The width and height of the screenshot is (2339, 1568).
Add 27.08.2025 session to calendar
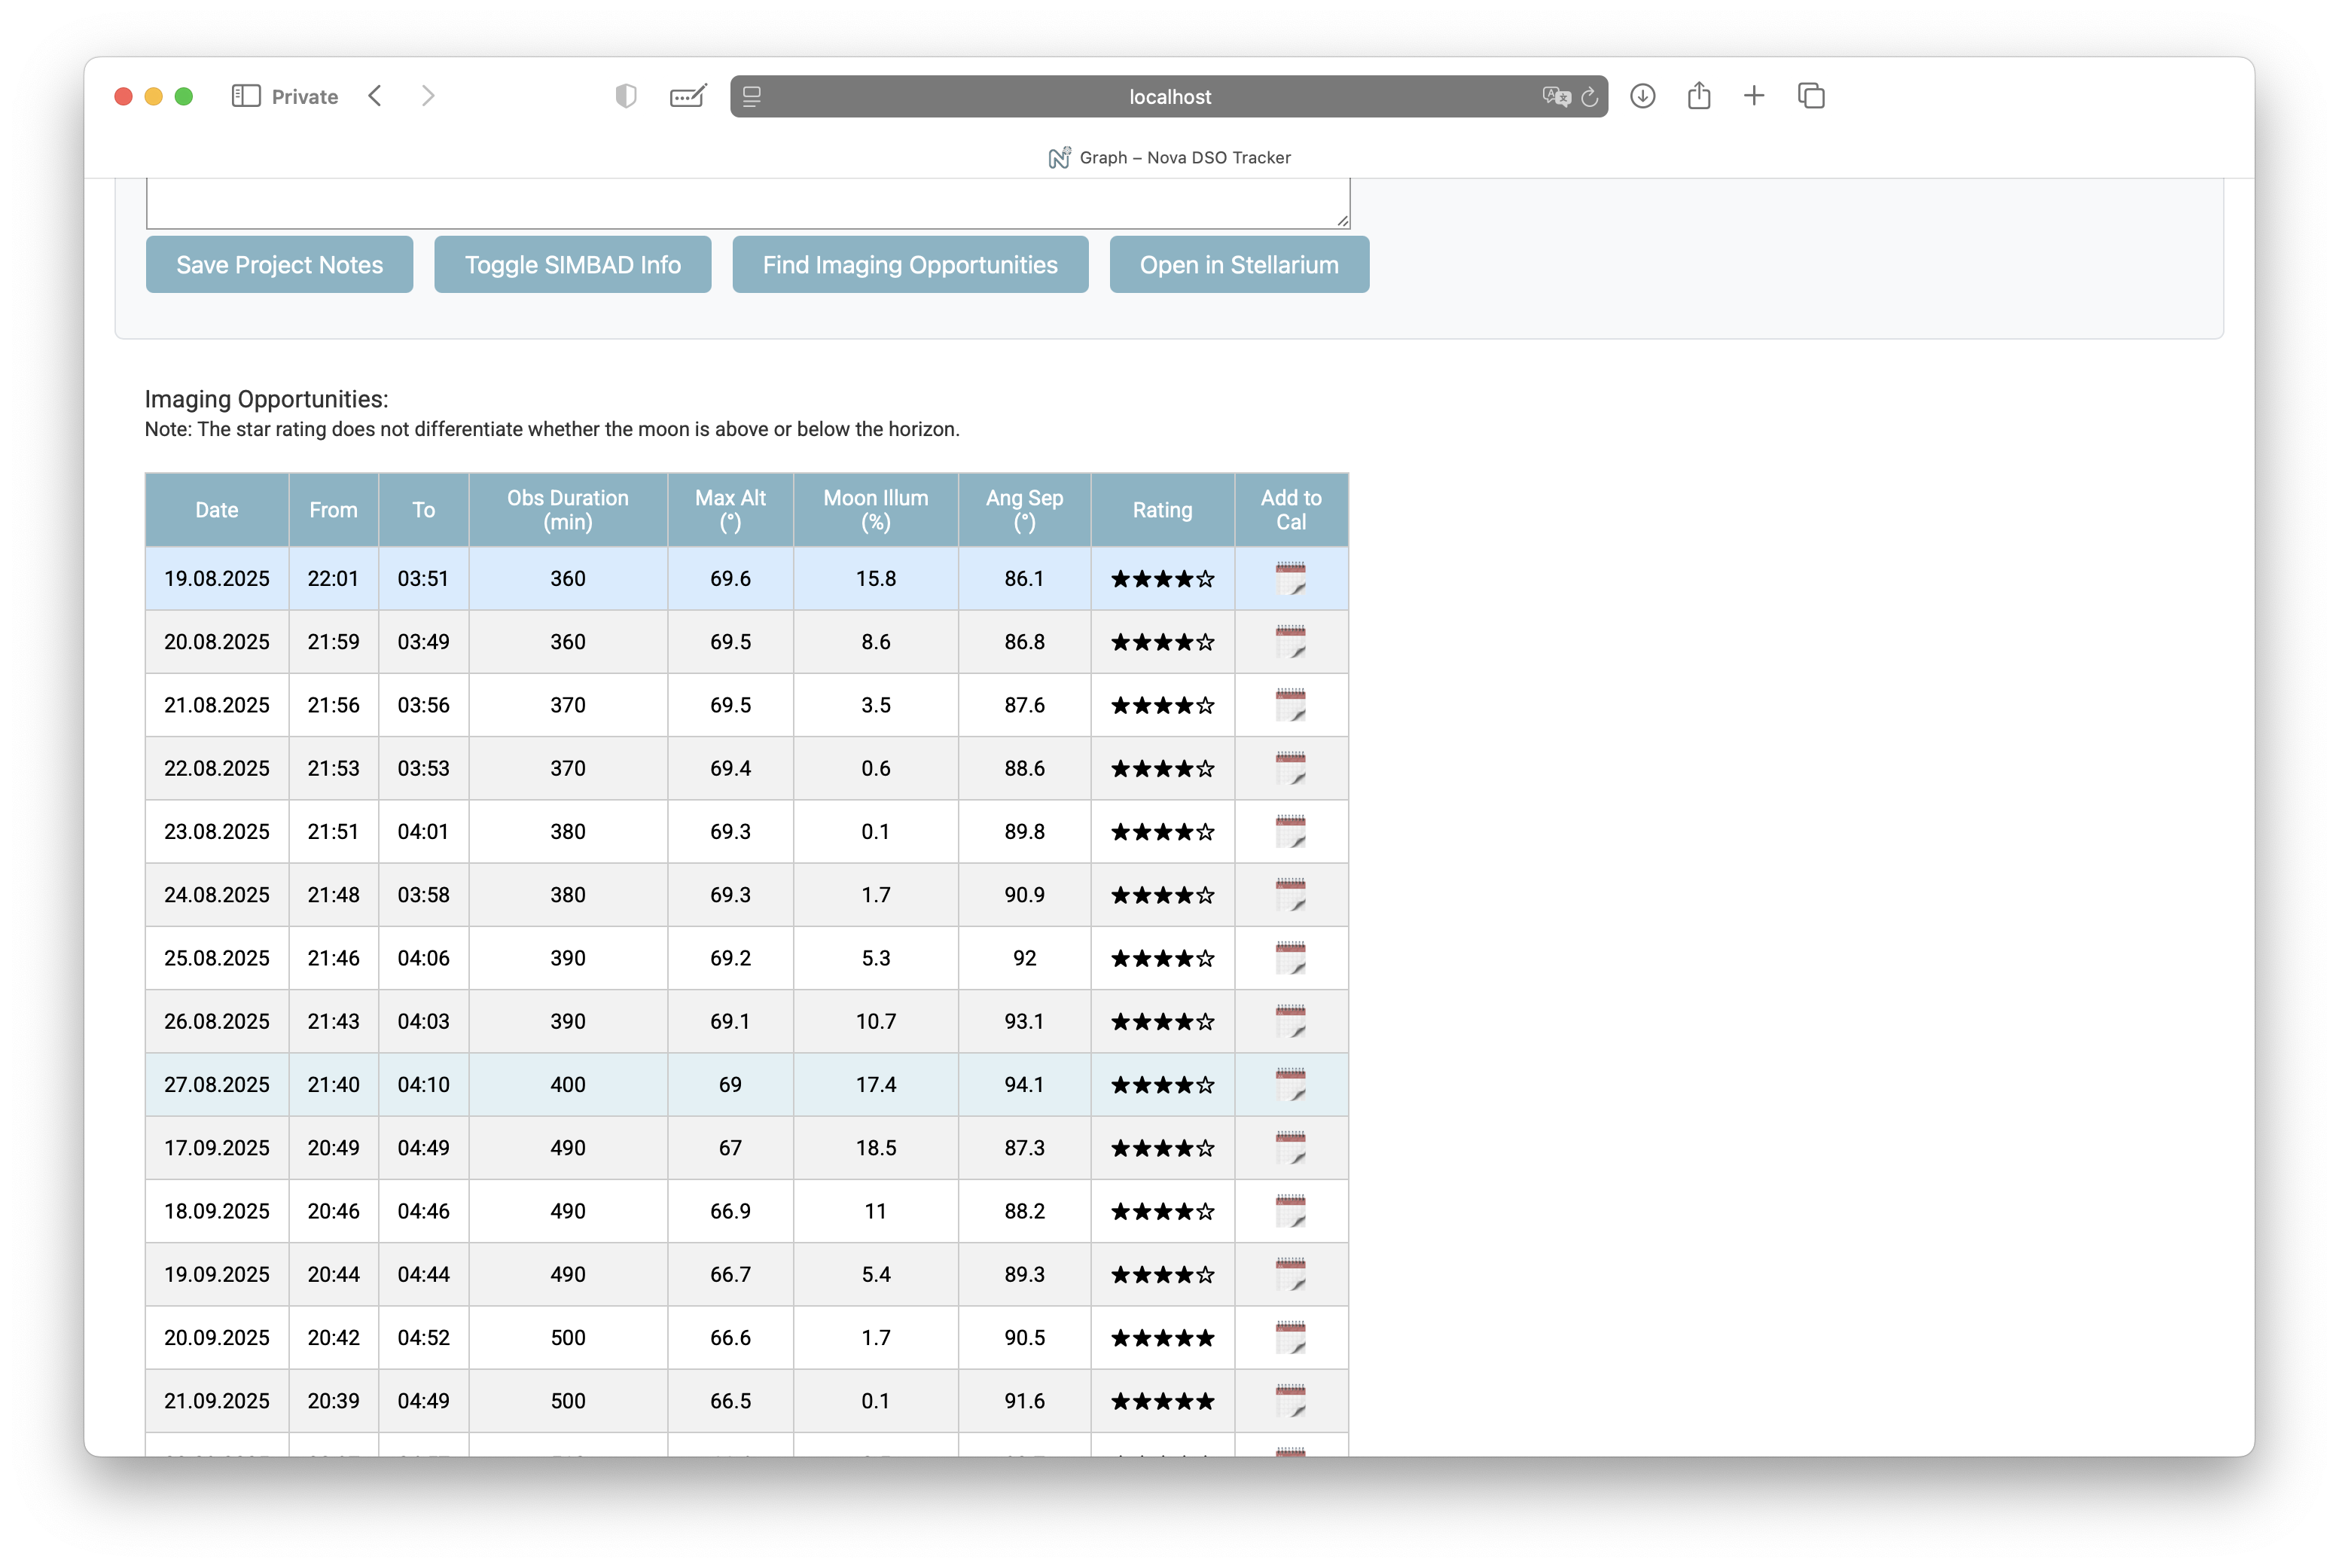tap(1290, 1085)
